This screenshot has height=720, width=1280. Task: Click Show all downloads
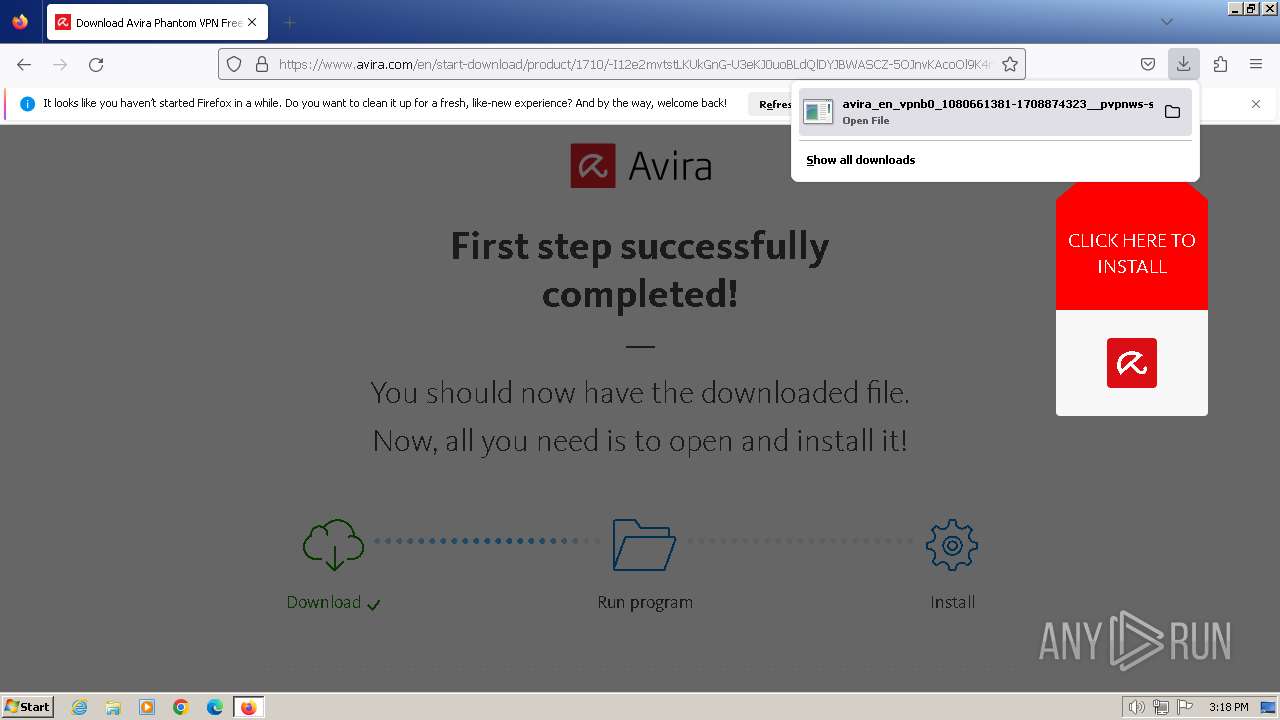pos(860,160)
